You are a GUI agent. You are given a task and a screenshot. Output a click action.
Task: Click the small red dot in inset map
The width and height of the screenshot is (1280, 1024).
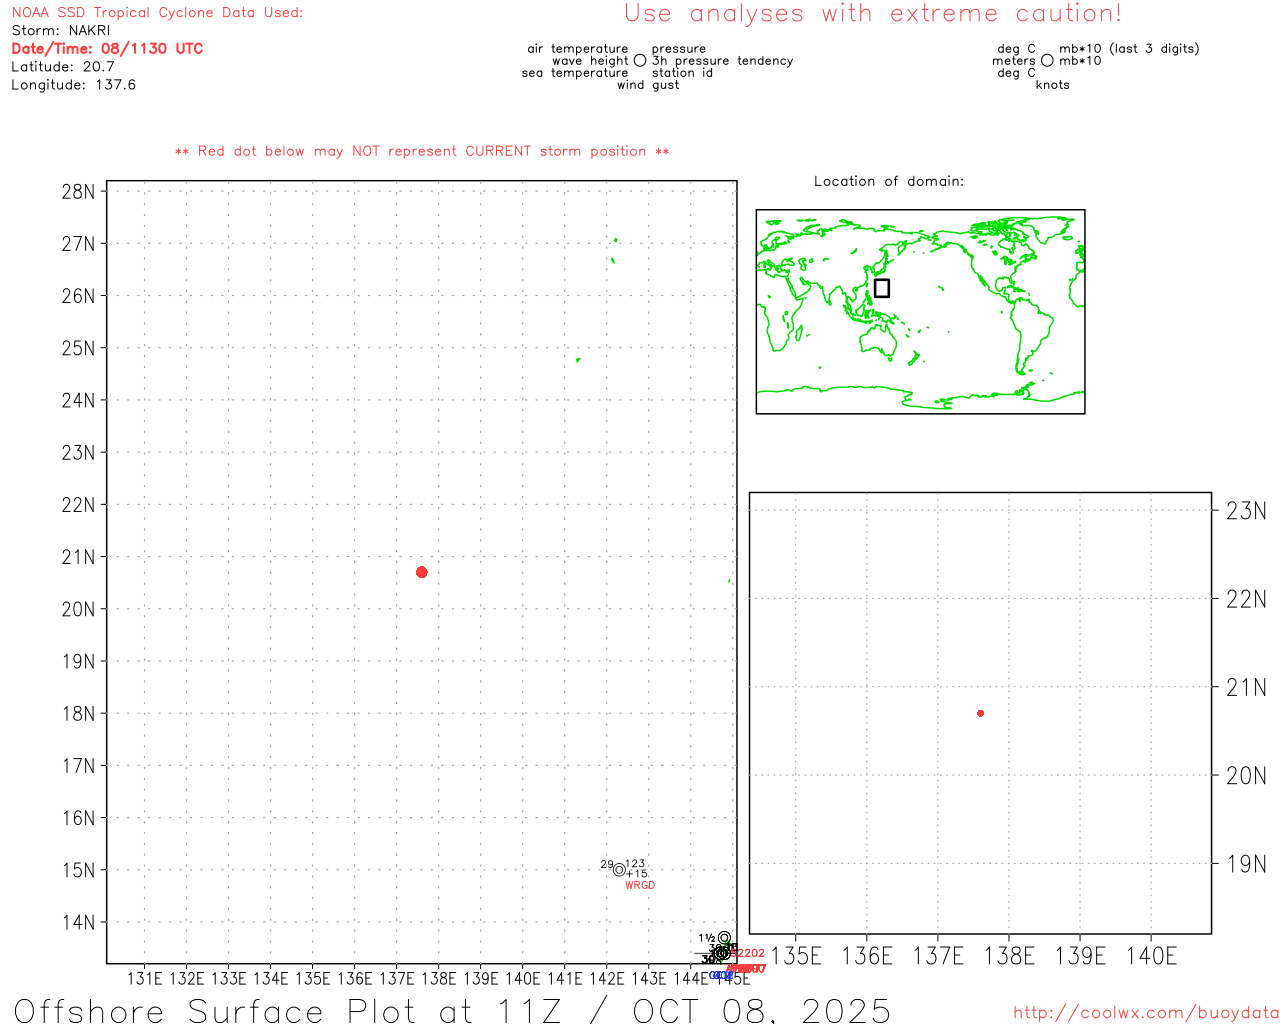click(981, 713)
